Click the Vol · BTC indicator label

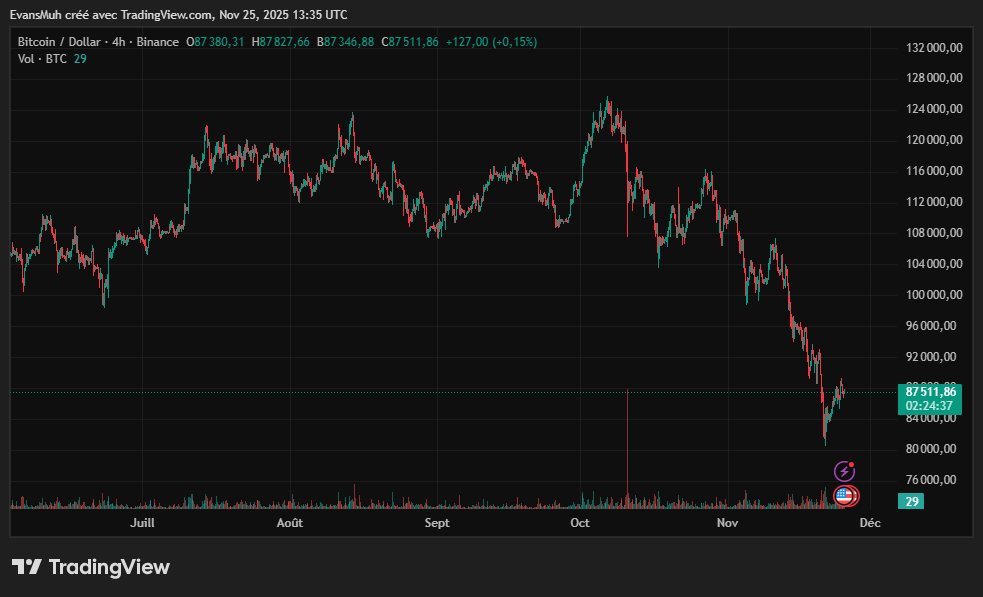(x=42, y=59)
